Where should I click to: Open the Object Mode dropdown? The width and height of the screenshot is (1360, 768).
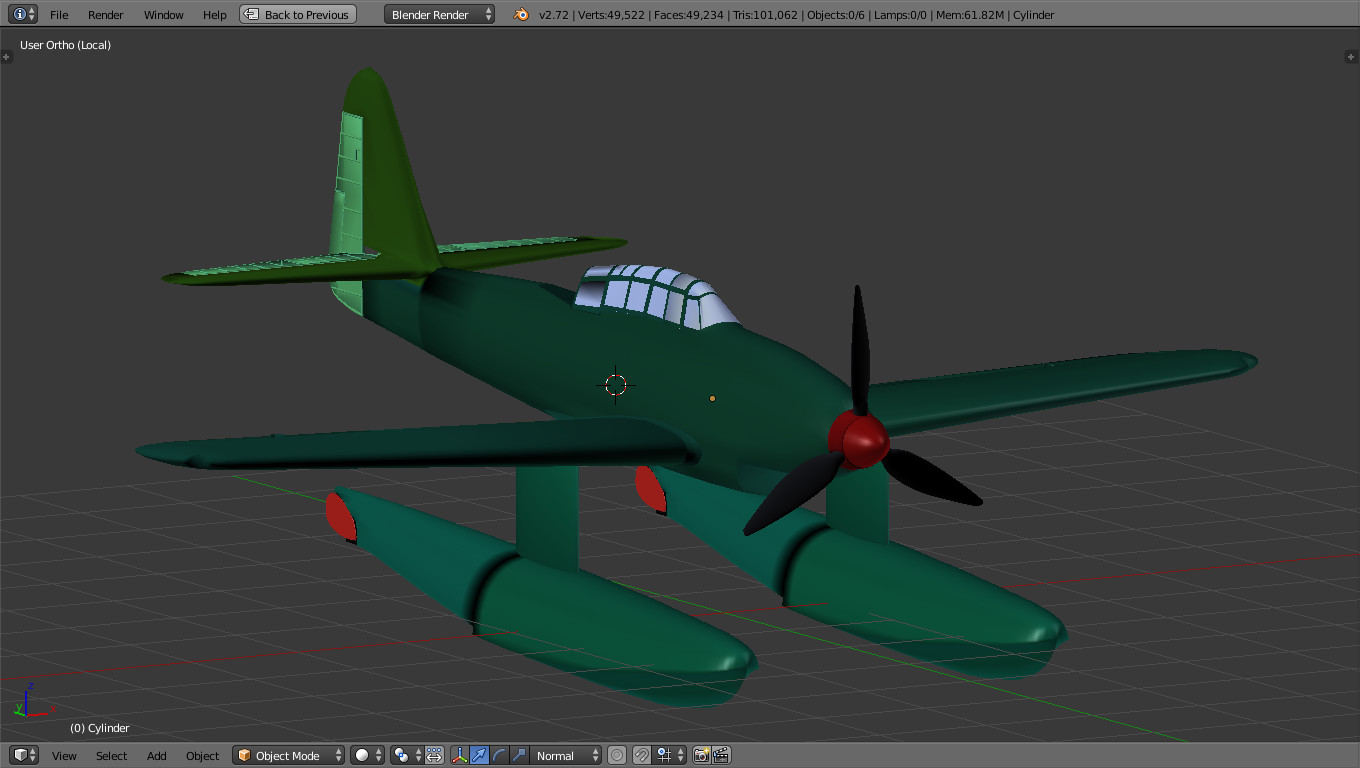click(289, 755)
